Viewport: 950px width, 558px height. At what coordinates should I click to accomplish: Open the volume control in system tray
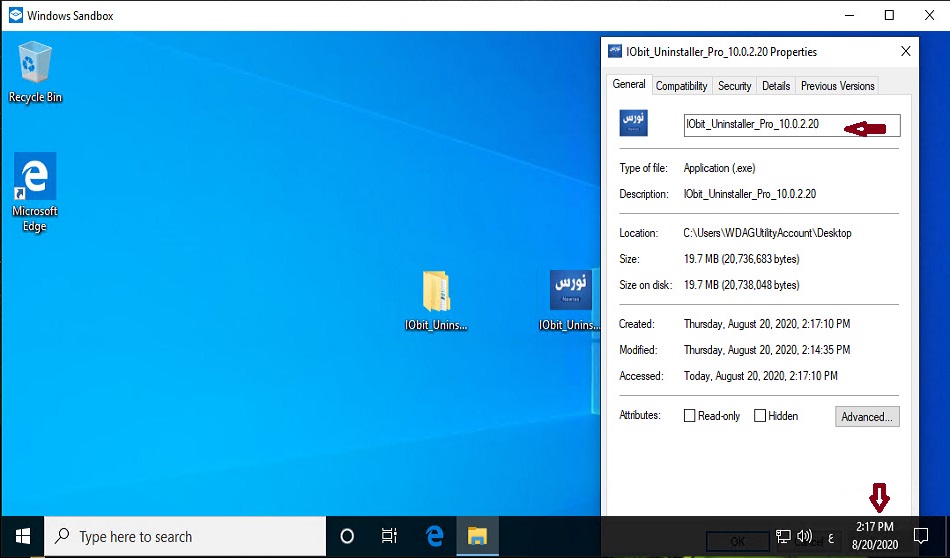tap(805, 536)
